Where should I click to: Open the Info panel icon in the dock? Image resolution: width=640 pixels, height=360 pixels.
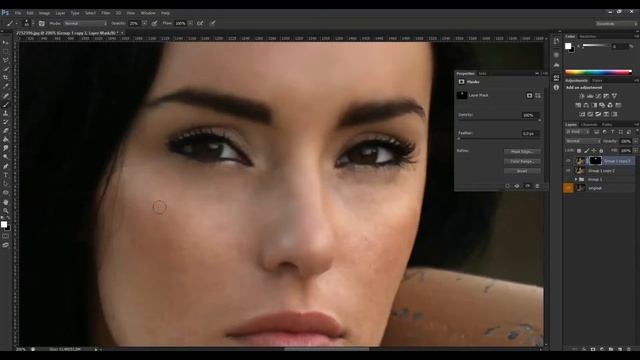coord(556,88)
